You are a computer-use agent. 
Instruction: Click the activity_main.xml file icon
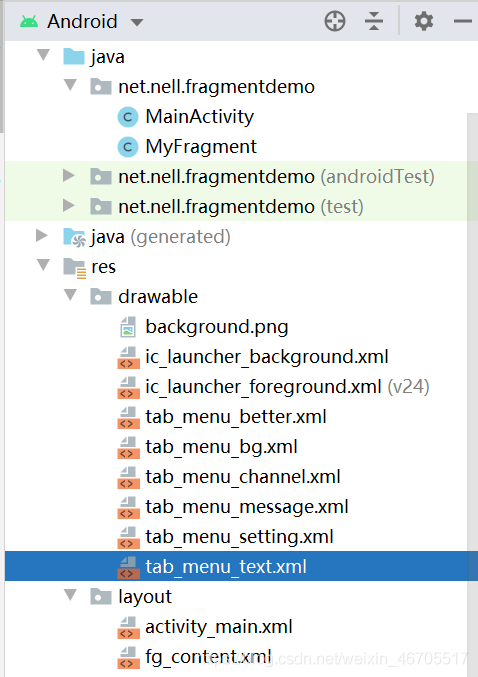(x=128, y=627)
